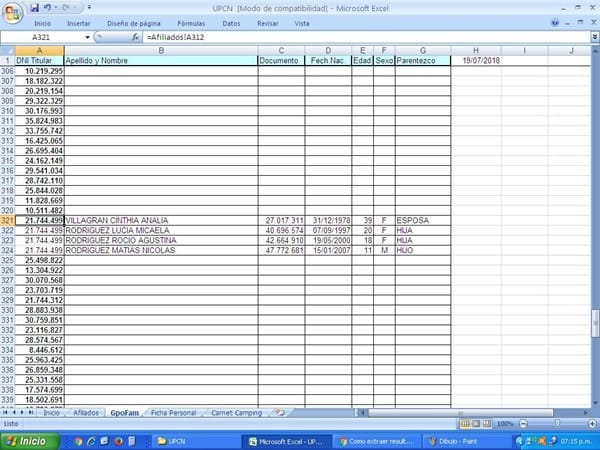
Task: Click the next-sheet navigation arrow
Action: point(22,412)
